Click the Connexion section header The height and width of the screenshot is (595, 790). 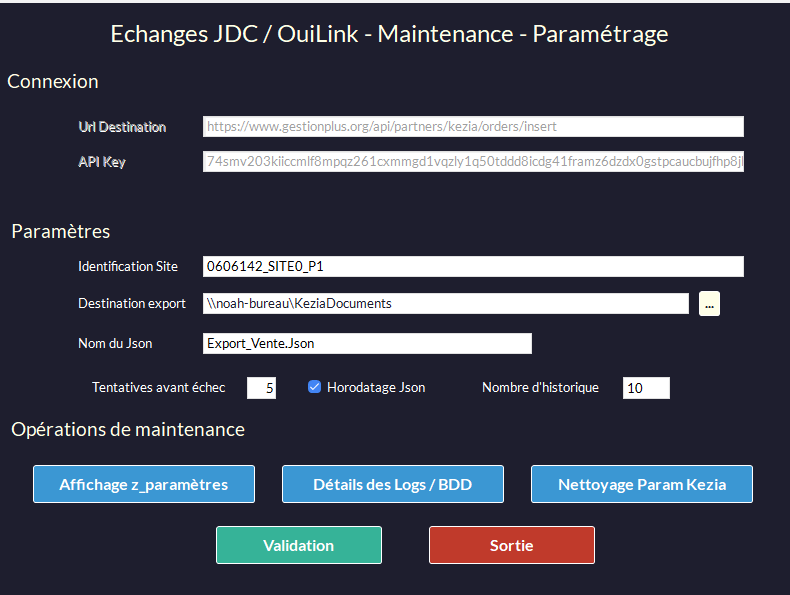click(x=53, y=82)
